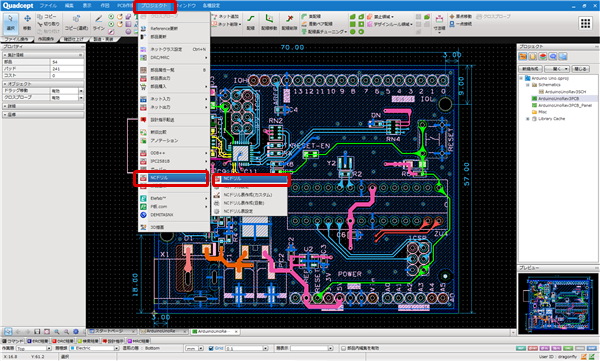Click the 閉じる button in Project panel

(x=580, y=69)
